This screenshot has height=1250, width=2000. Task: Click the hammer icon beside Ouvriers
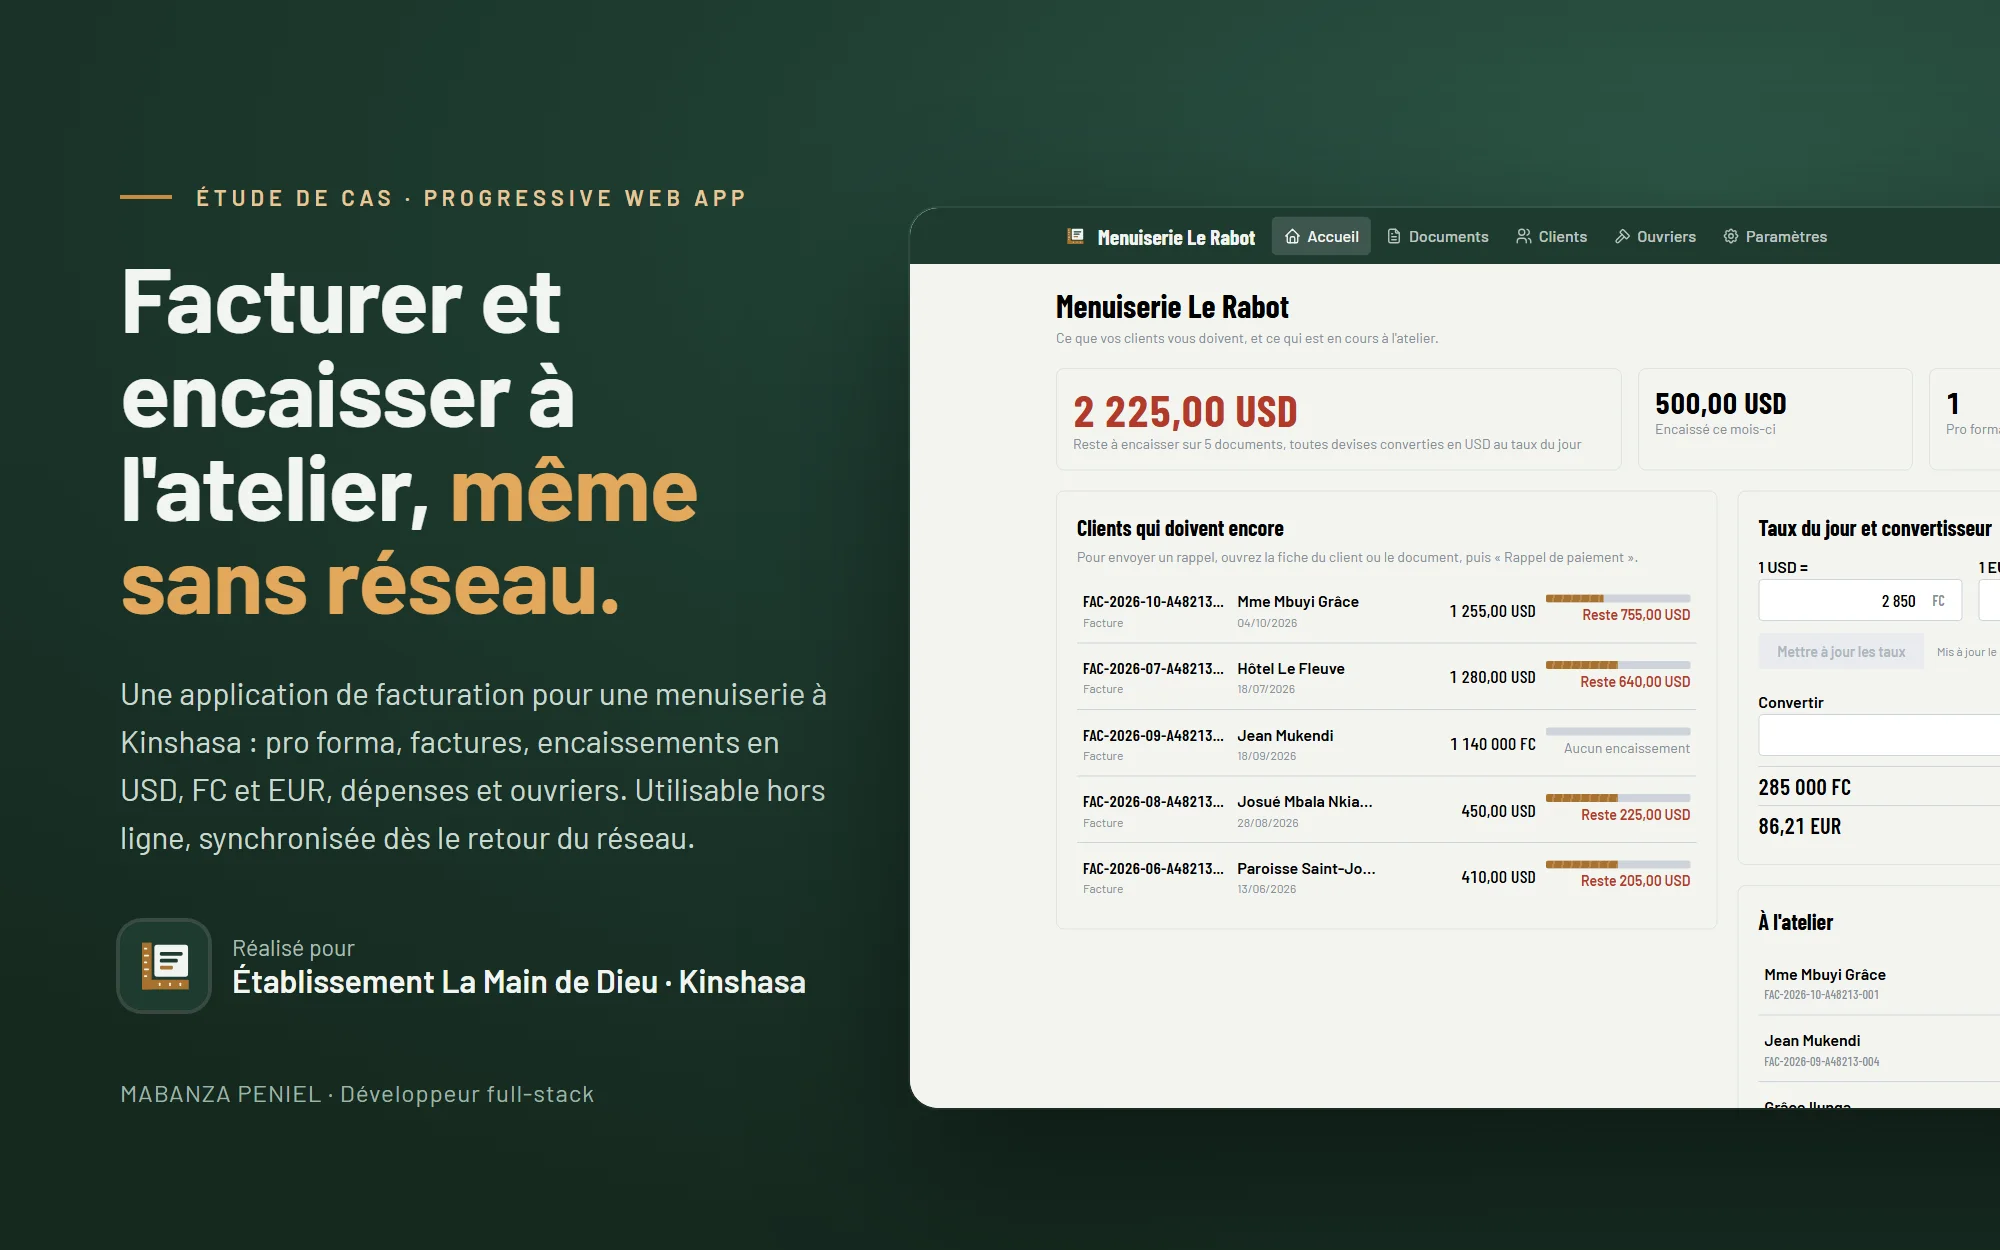pos(1622,236)
